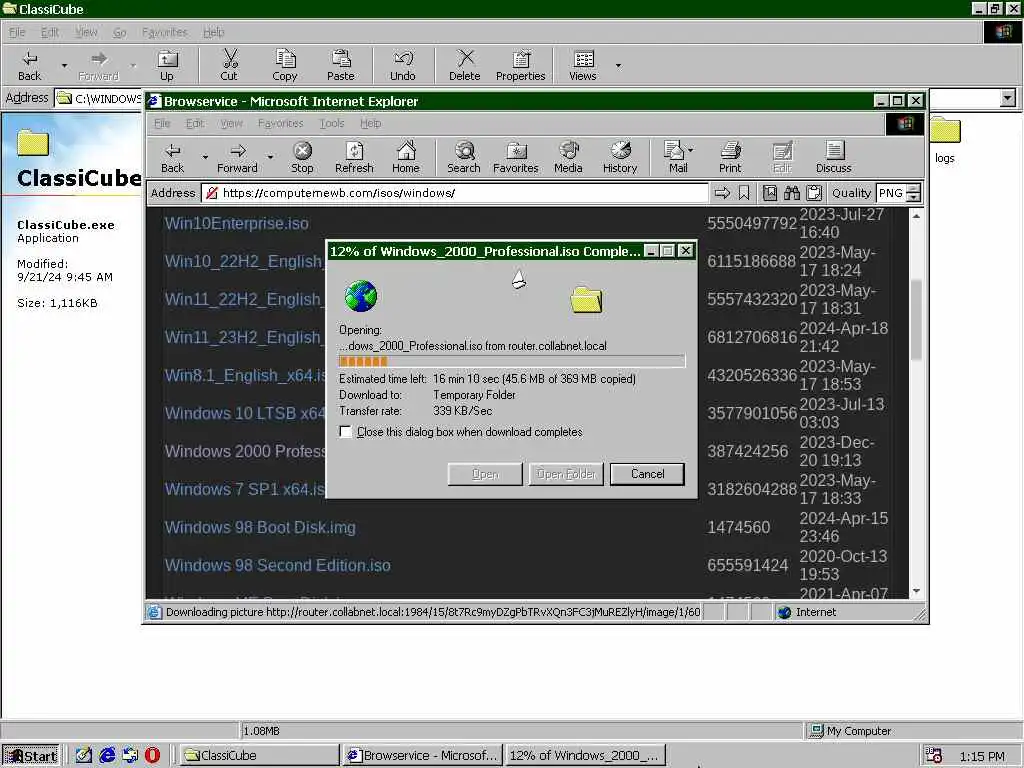Change the Quality PNG spinner value

tap(914, 193)
